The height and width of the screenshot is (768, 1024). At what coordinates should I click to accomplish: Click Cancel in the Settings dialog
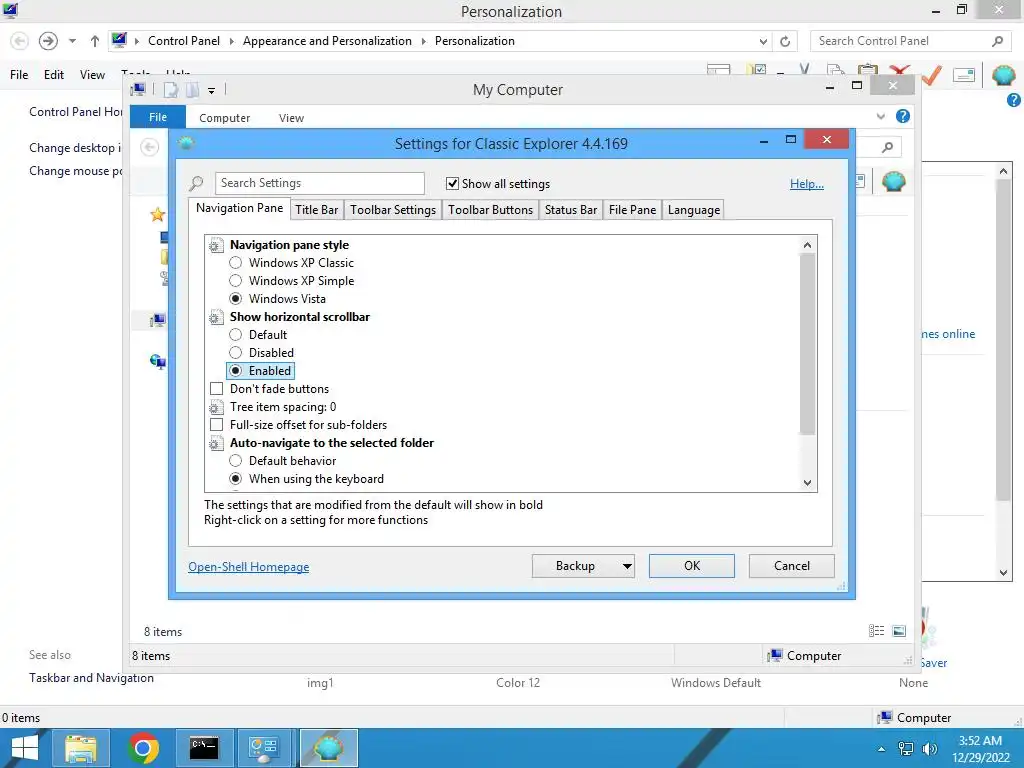[x=792, y=566]
